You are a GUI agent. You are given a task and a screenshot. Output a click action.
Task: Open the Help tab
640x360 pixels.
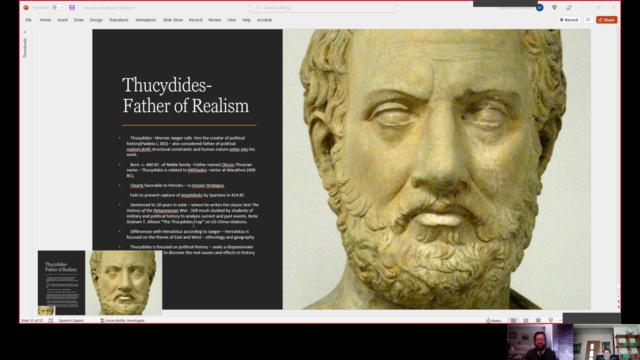click(246, 20)
